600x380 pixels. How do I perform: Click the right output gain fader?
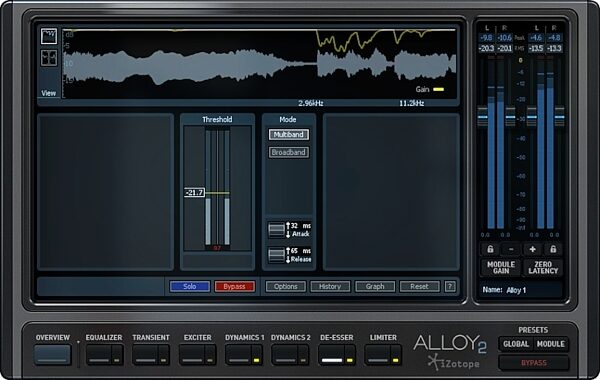click(x=559, y=117)
